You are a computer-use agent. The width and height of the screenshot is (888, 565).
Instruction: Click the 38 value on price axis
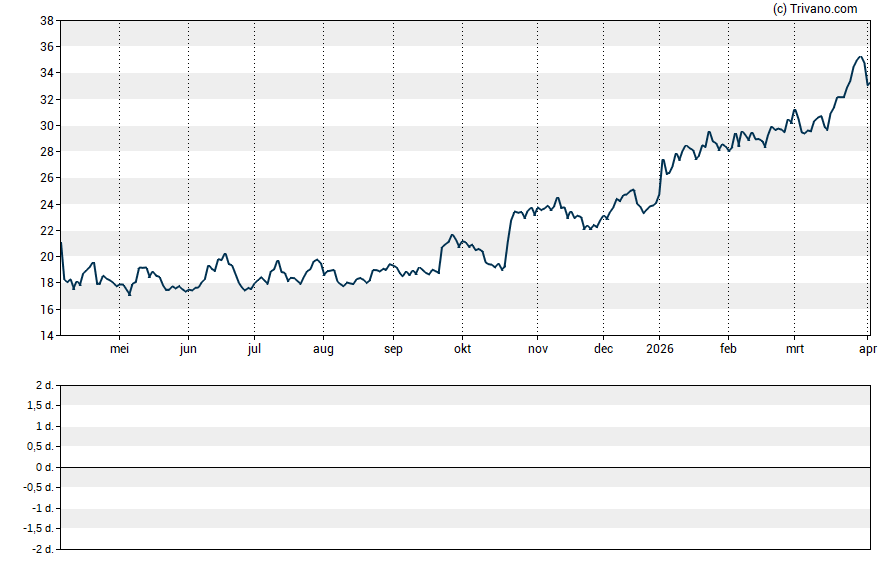point(46,21)
